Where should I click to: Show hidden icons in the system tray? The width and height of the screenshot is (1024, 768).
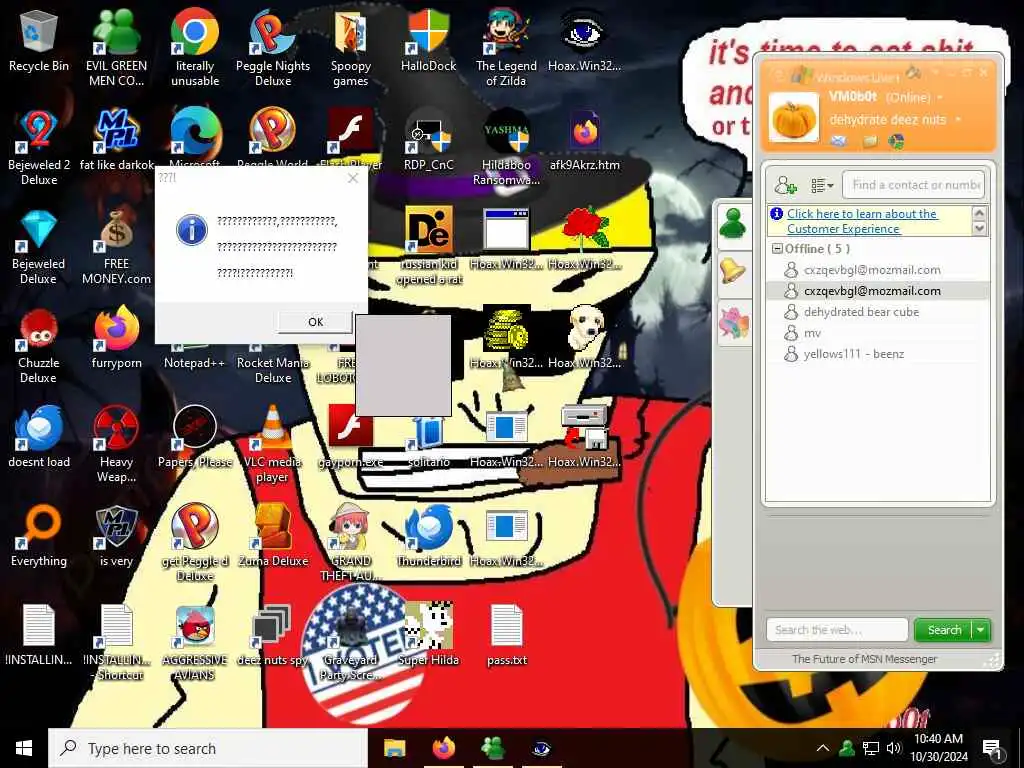[823, 748]
